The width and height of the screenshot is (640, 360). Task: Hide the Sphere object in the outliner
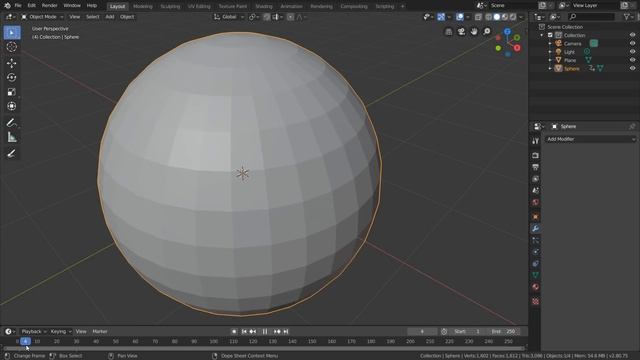coord(632,69)
